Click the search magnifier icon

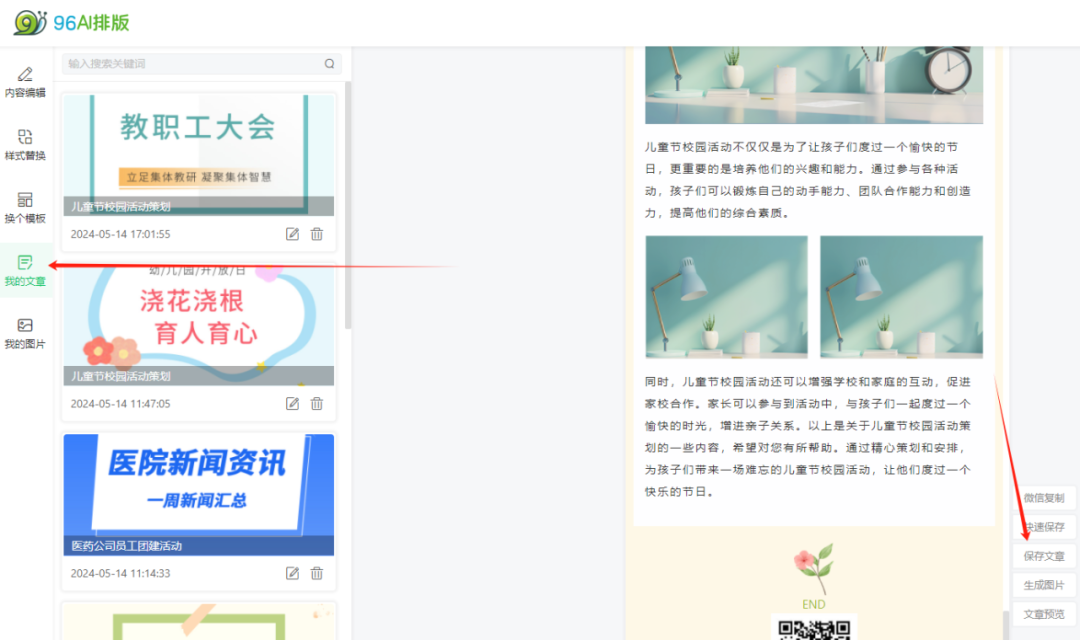[329, 64]
